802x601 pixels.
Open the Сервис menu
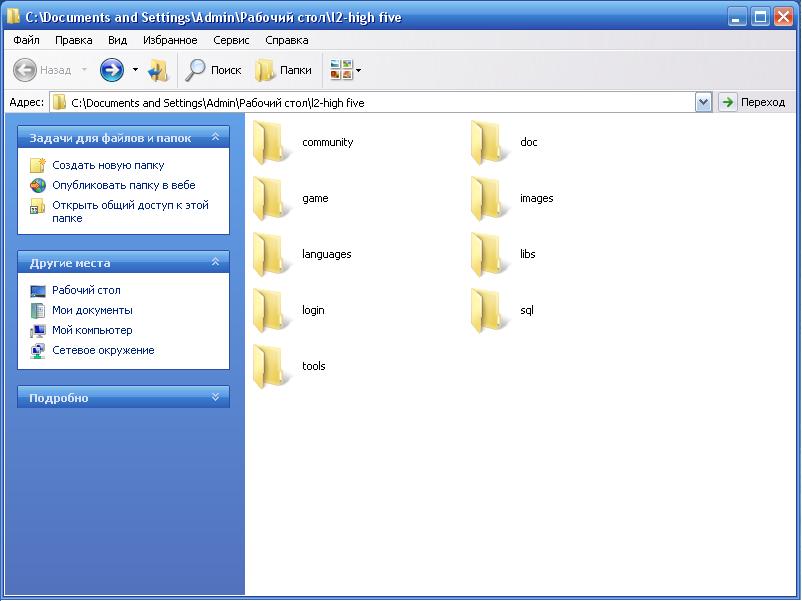coord(231,40)
